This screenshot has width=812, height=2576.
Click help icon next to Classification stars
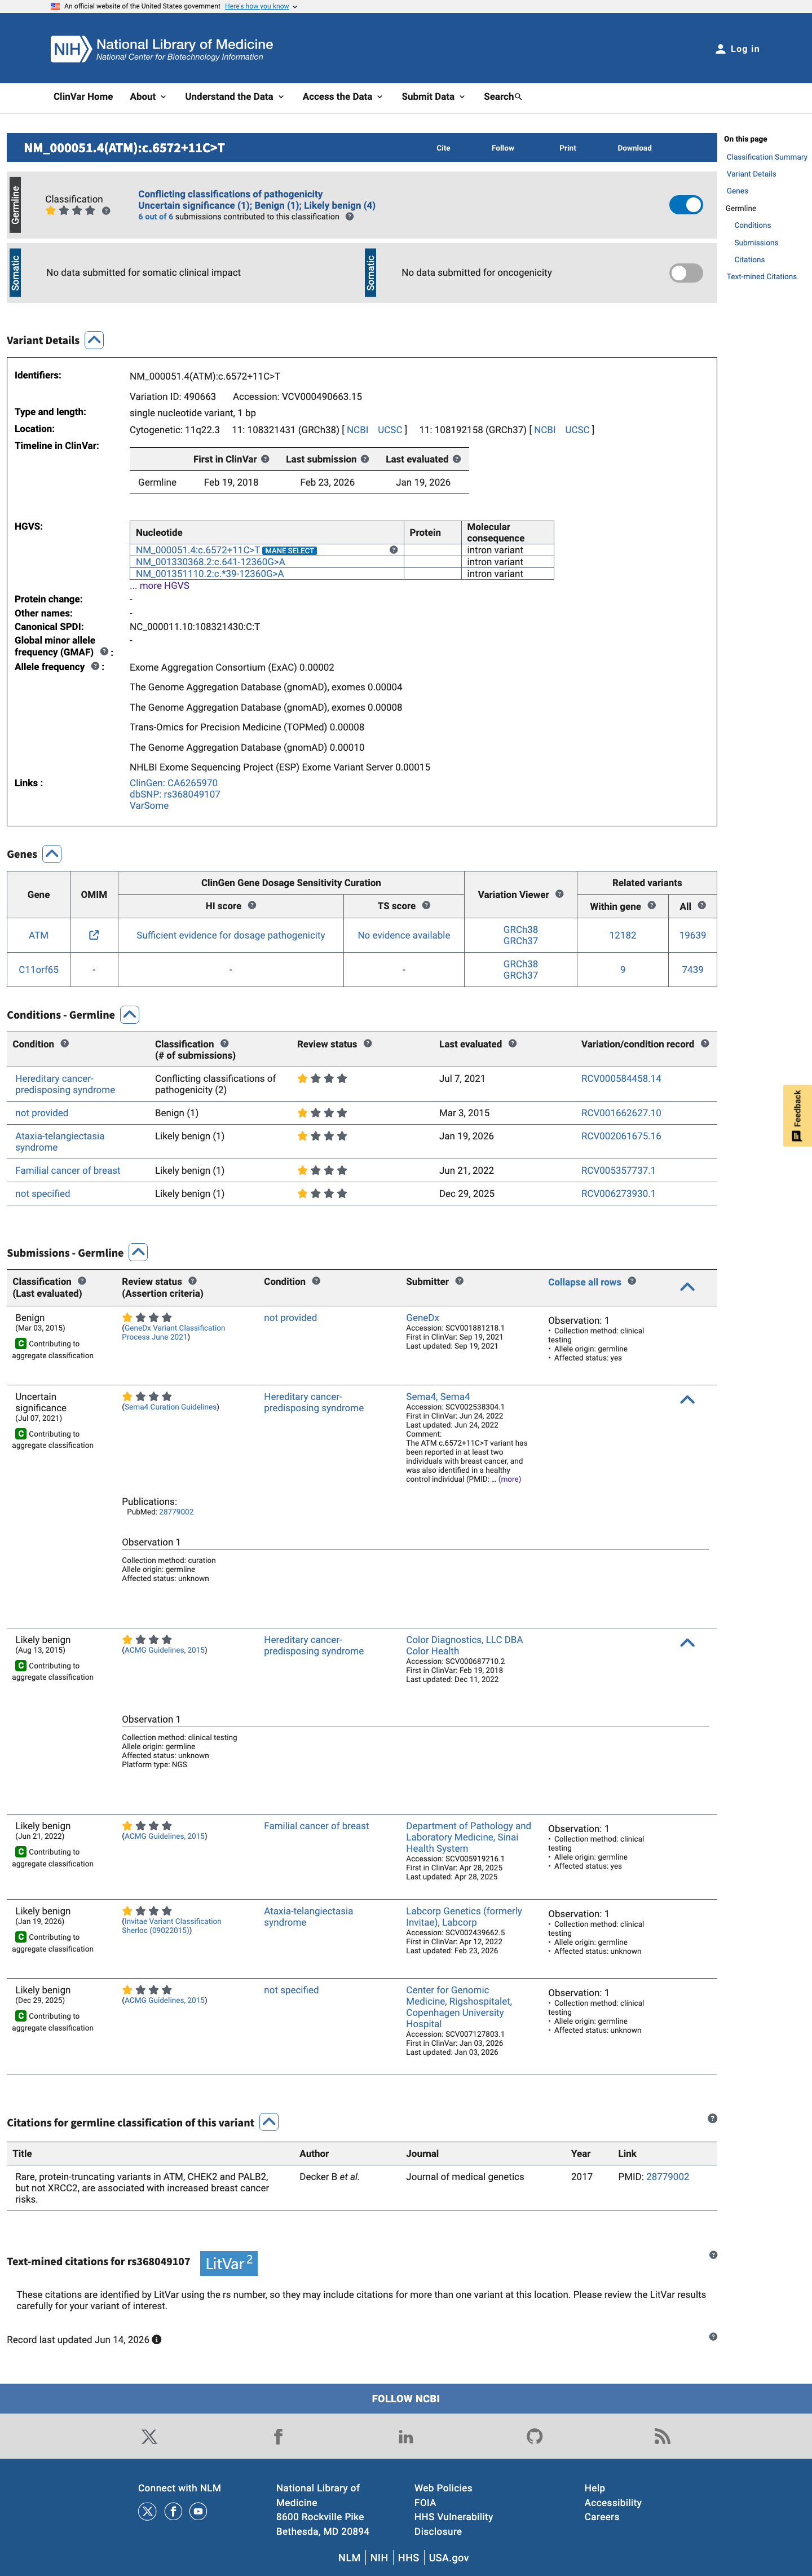[x=106, y=211]
